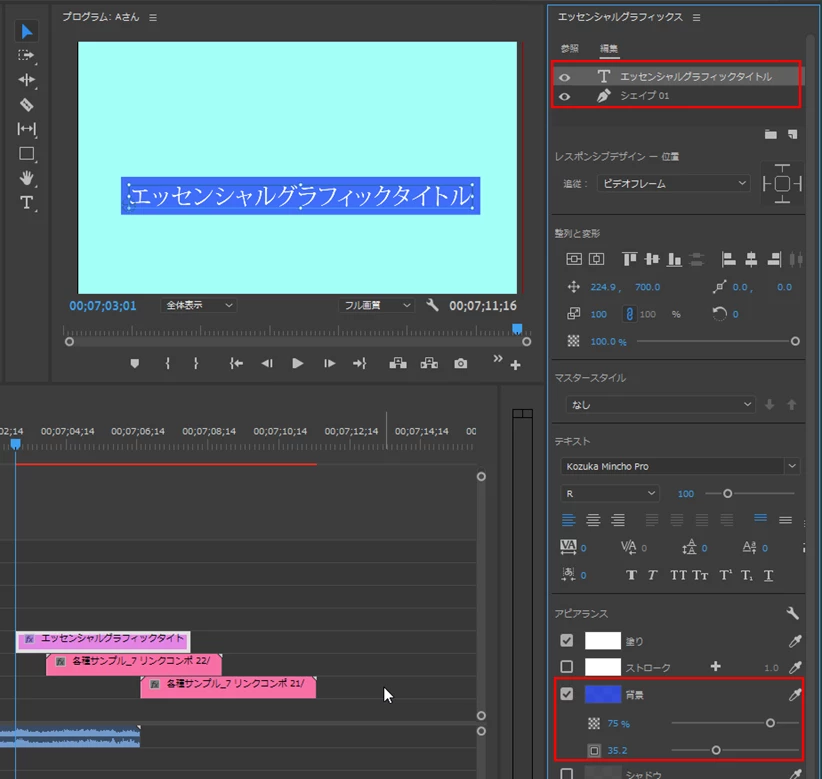Step forward one frame
Image resolution: width=822 pixels, height=779 pixels.
coord(329,363)
